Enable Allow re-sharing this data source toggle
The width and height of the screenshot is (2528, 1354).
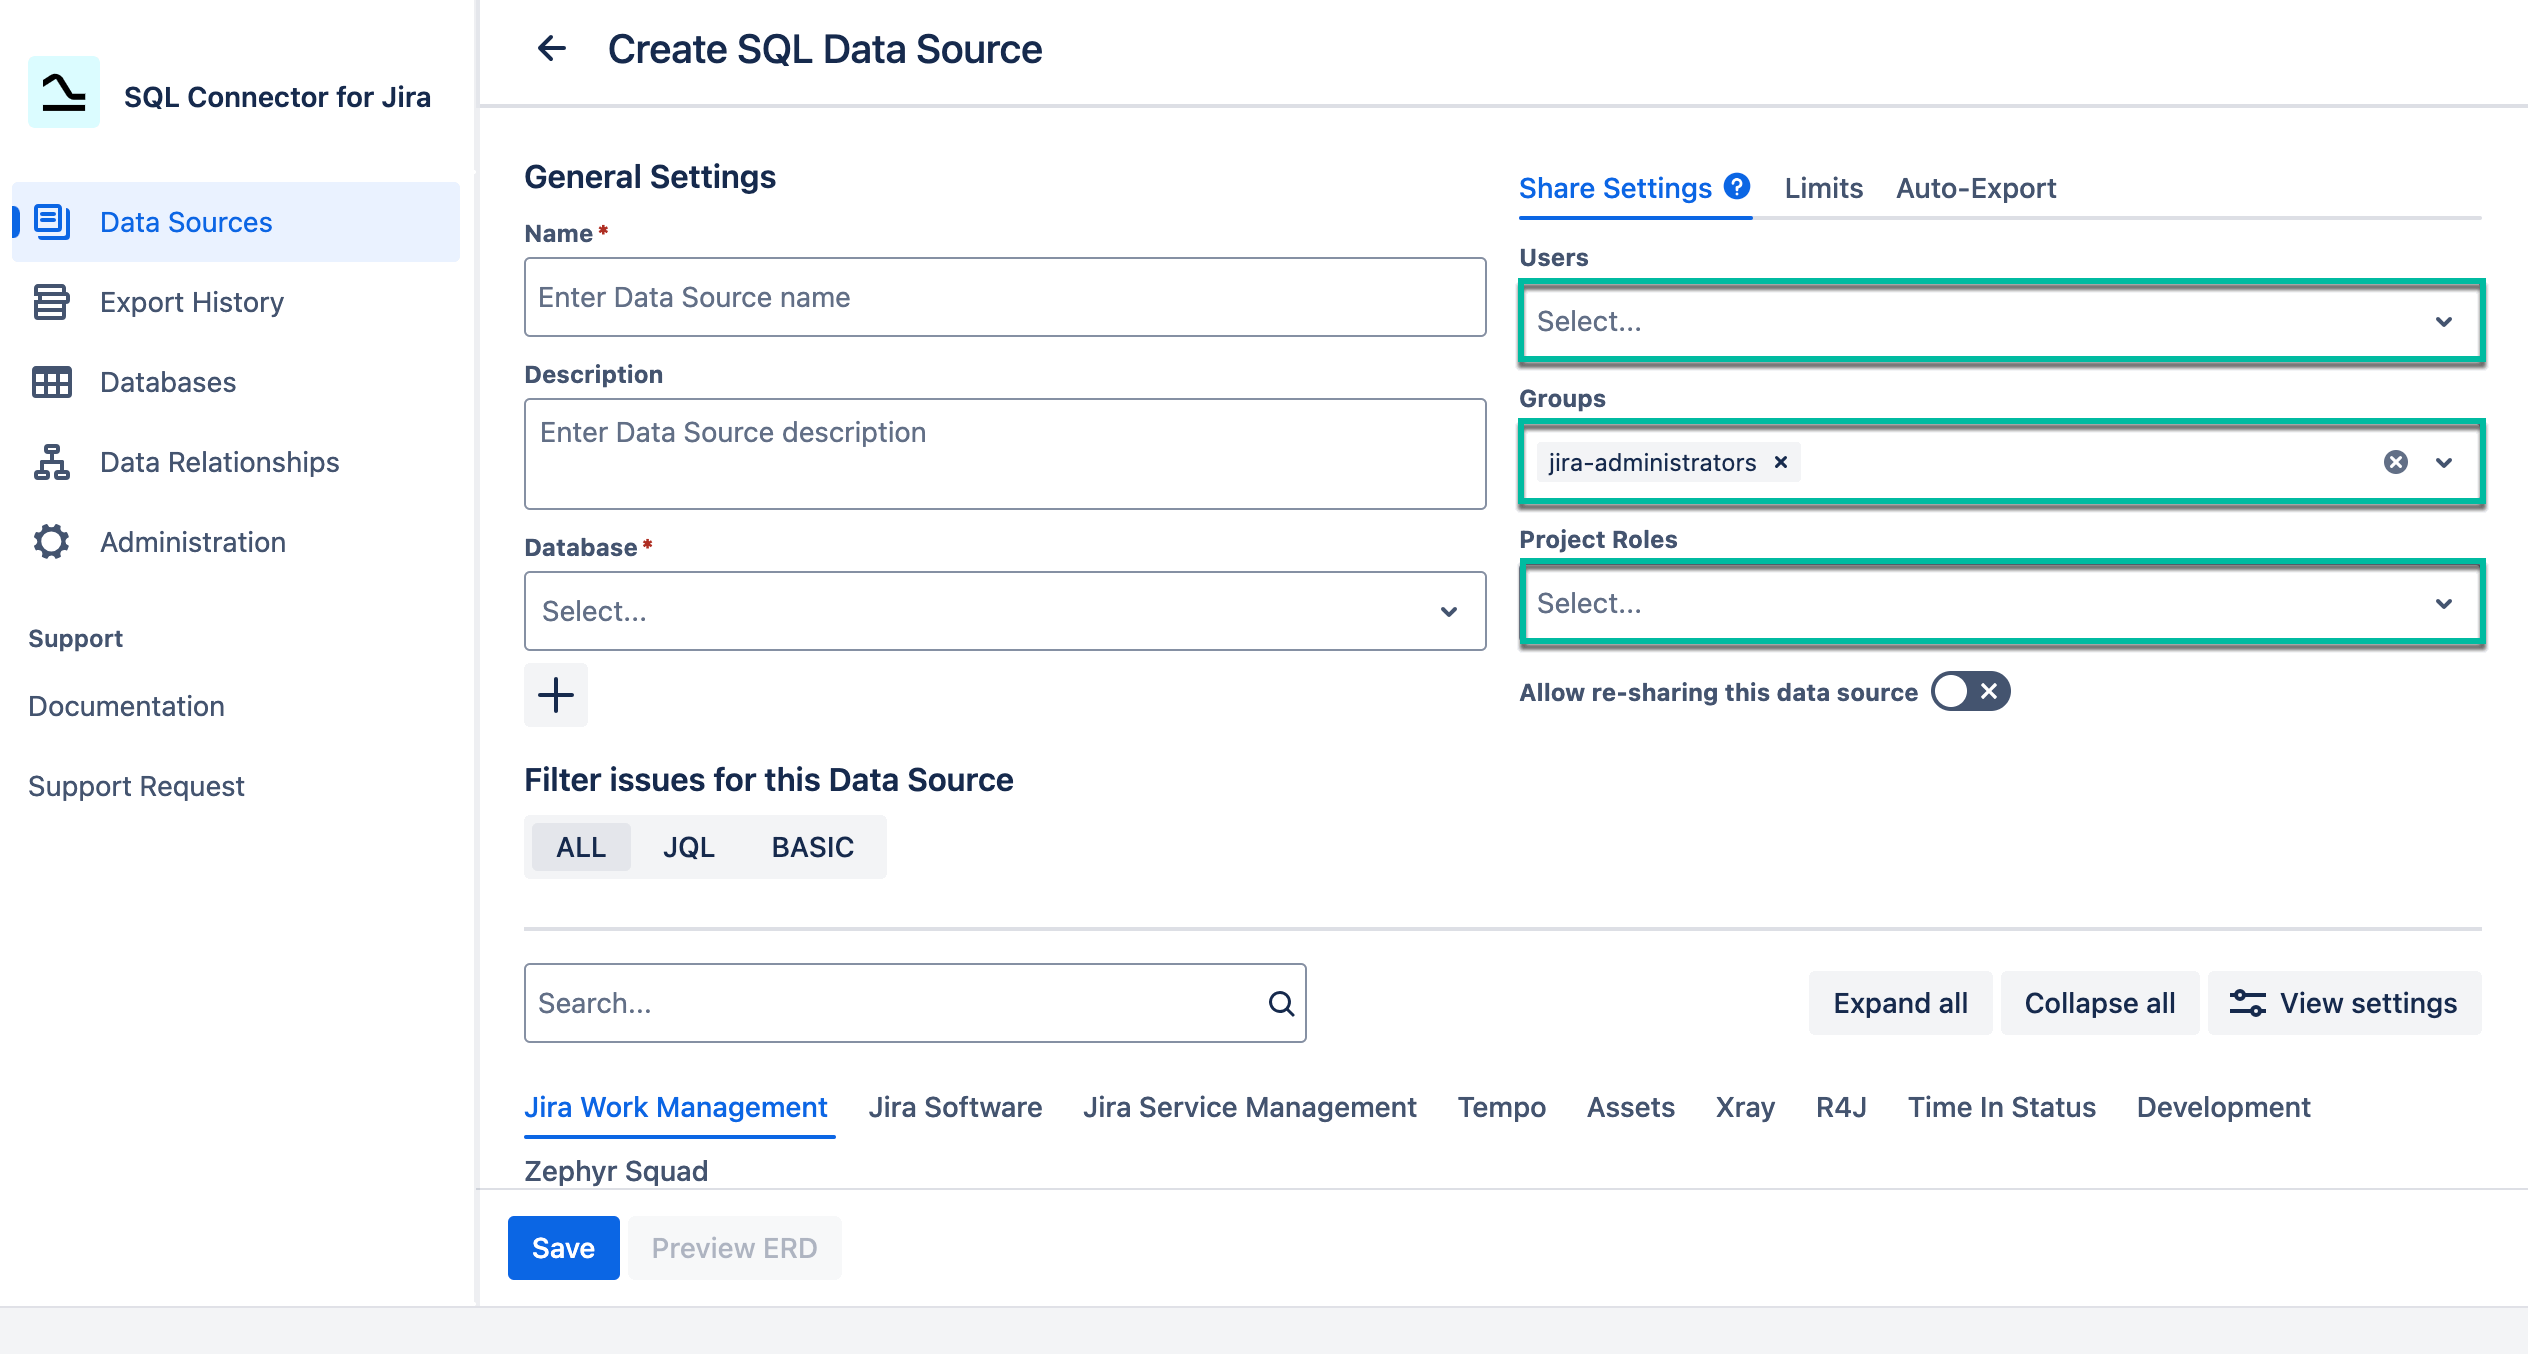1969,691
